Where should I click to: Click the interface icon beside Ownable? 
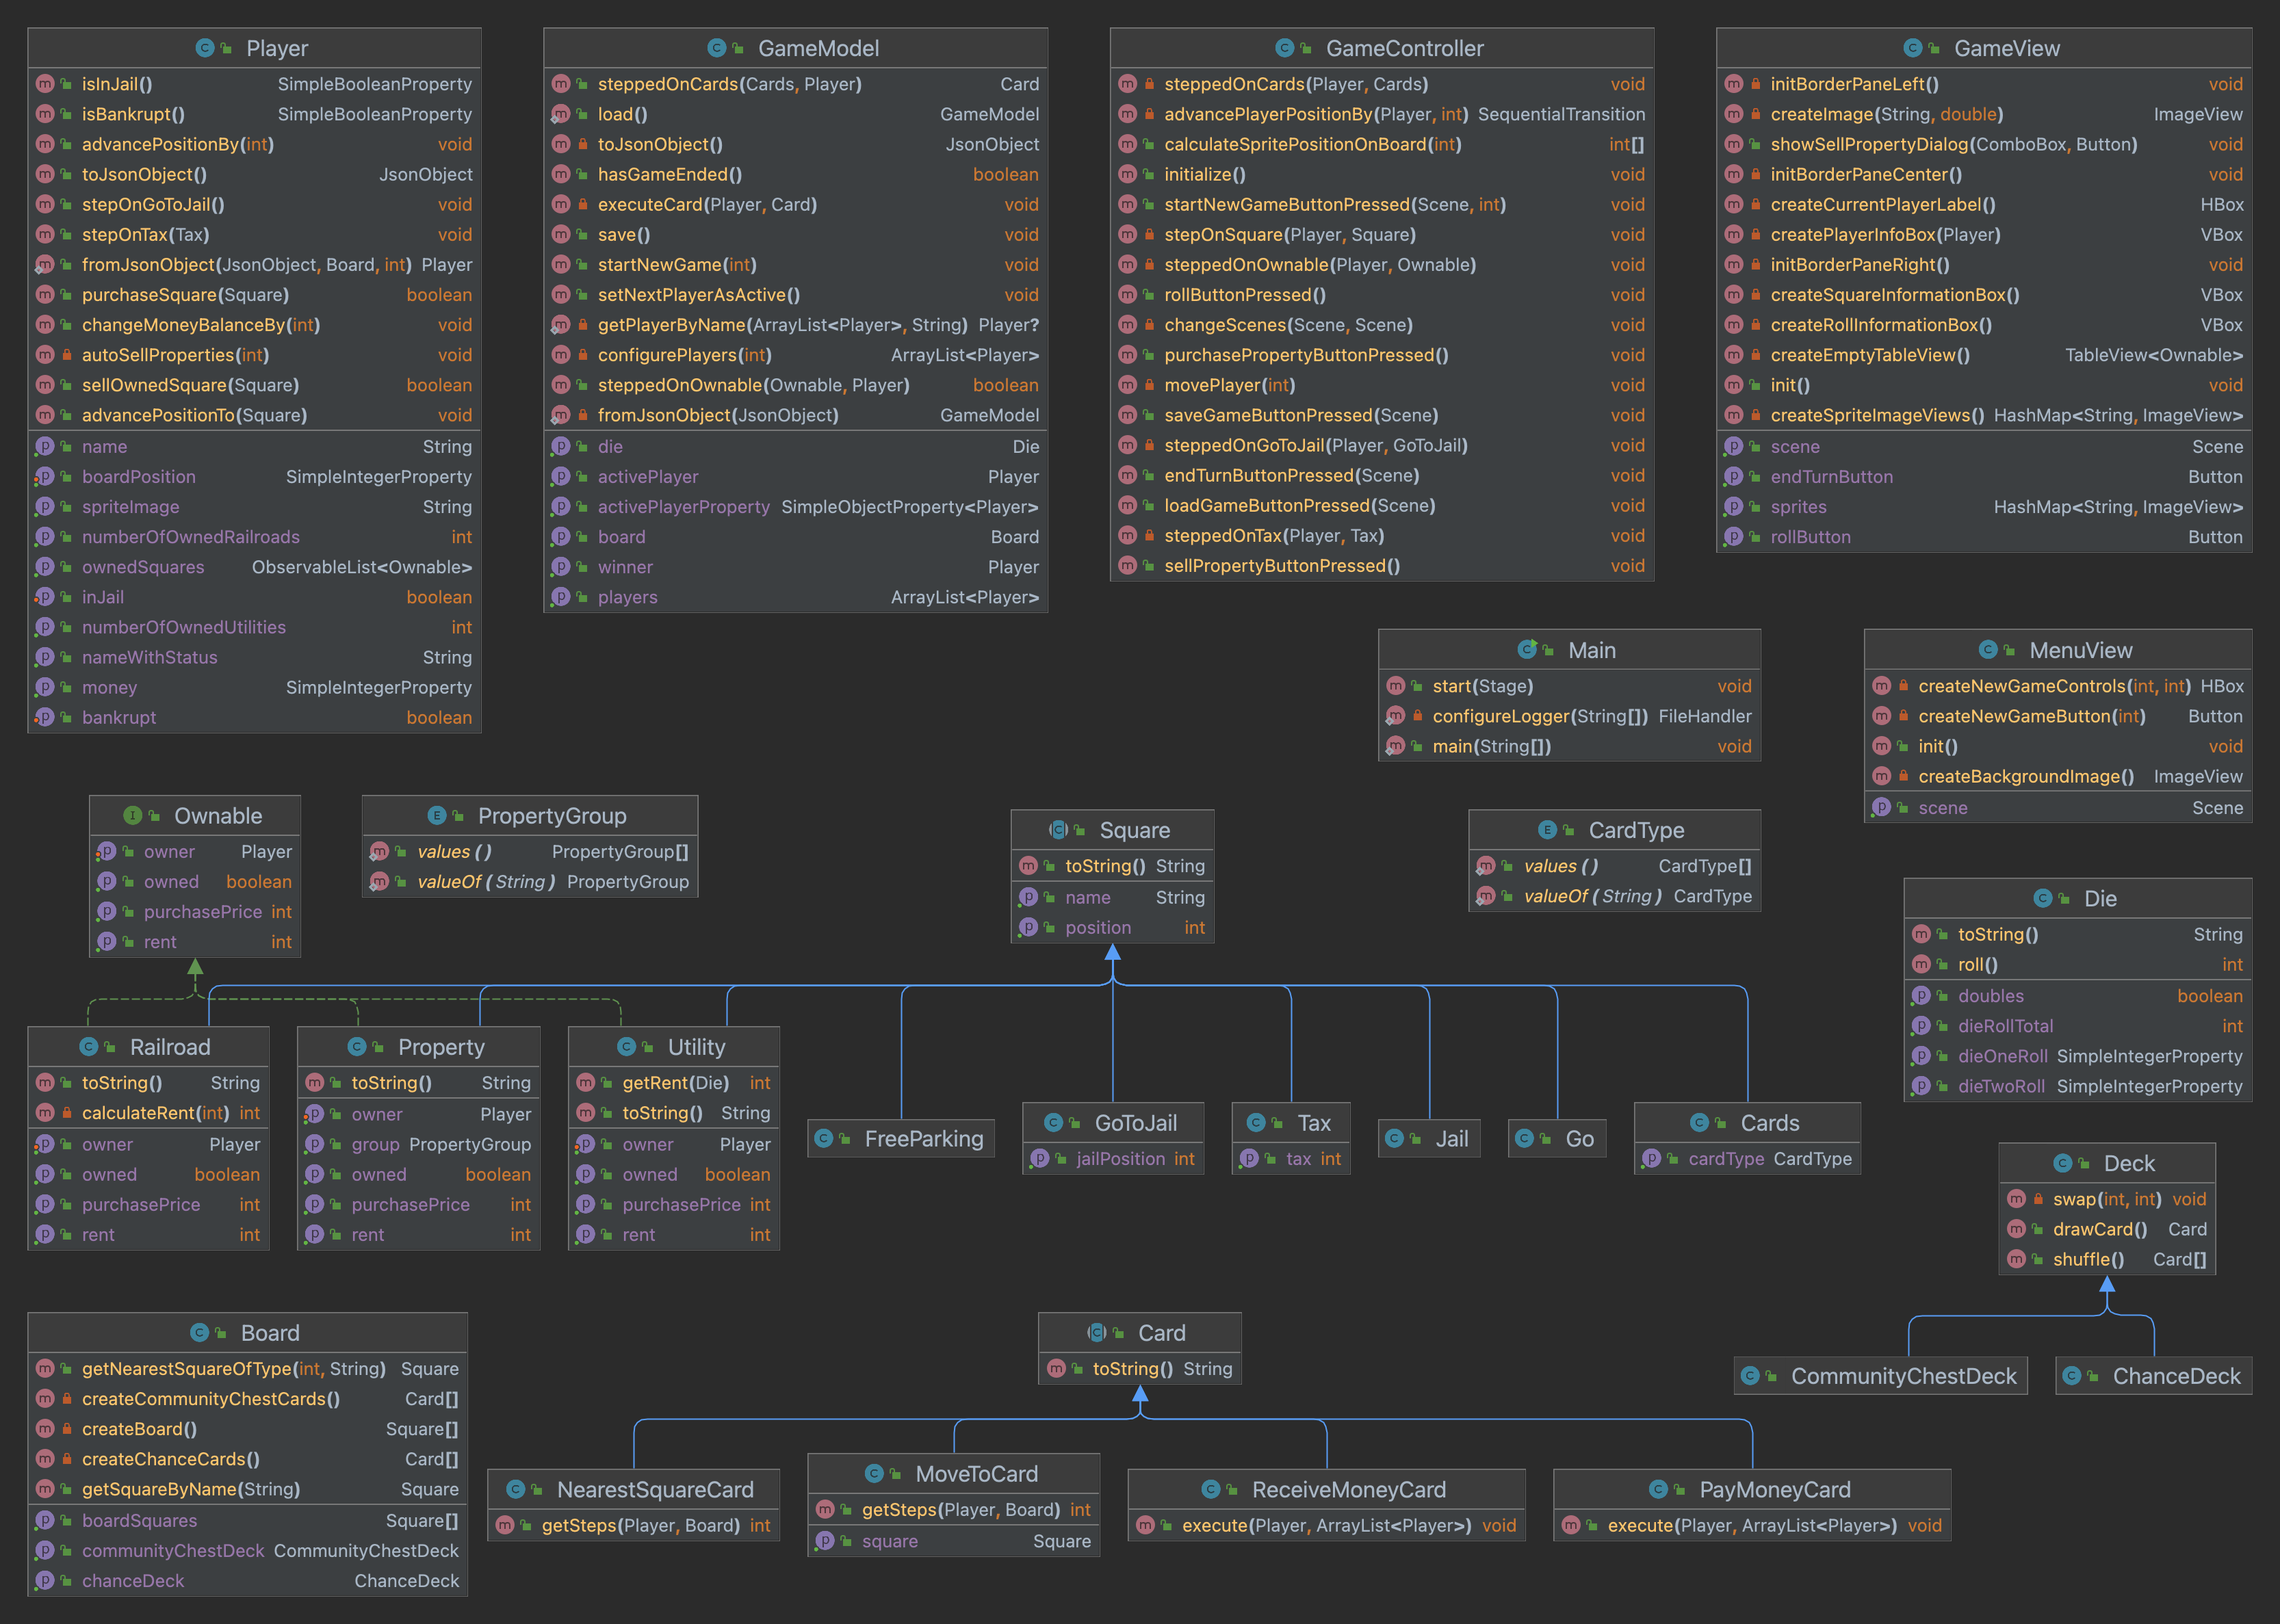[133, 816]
